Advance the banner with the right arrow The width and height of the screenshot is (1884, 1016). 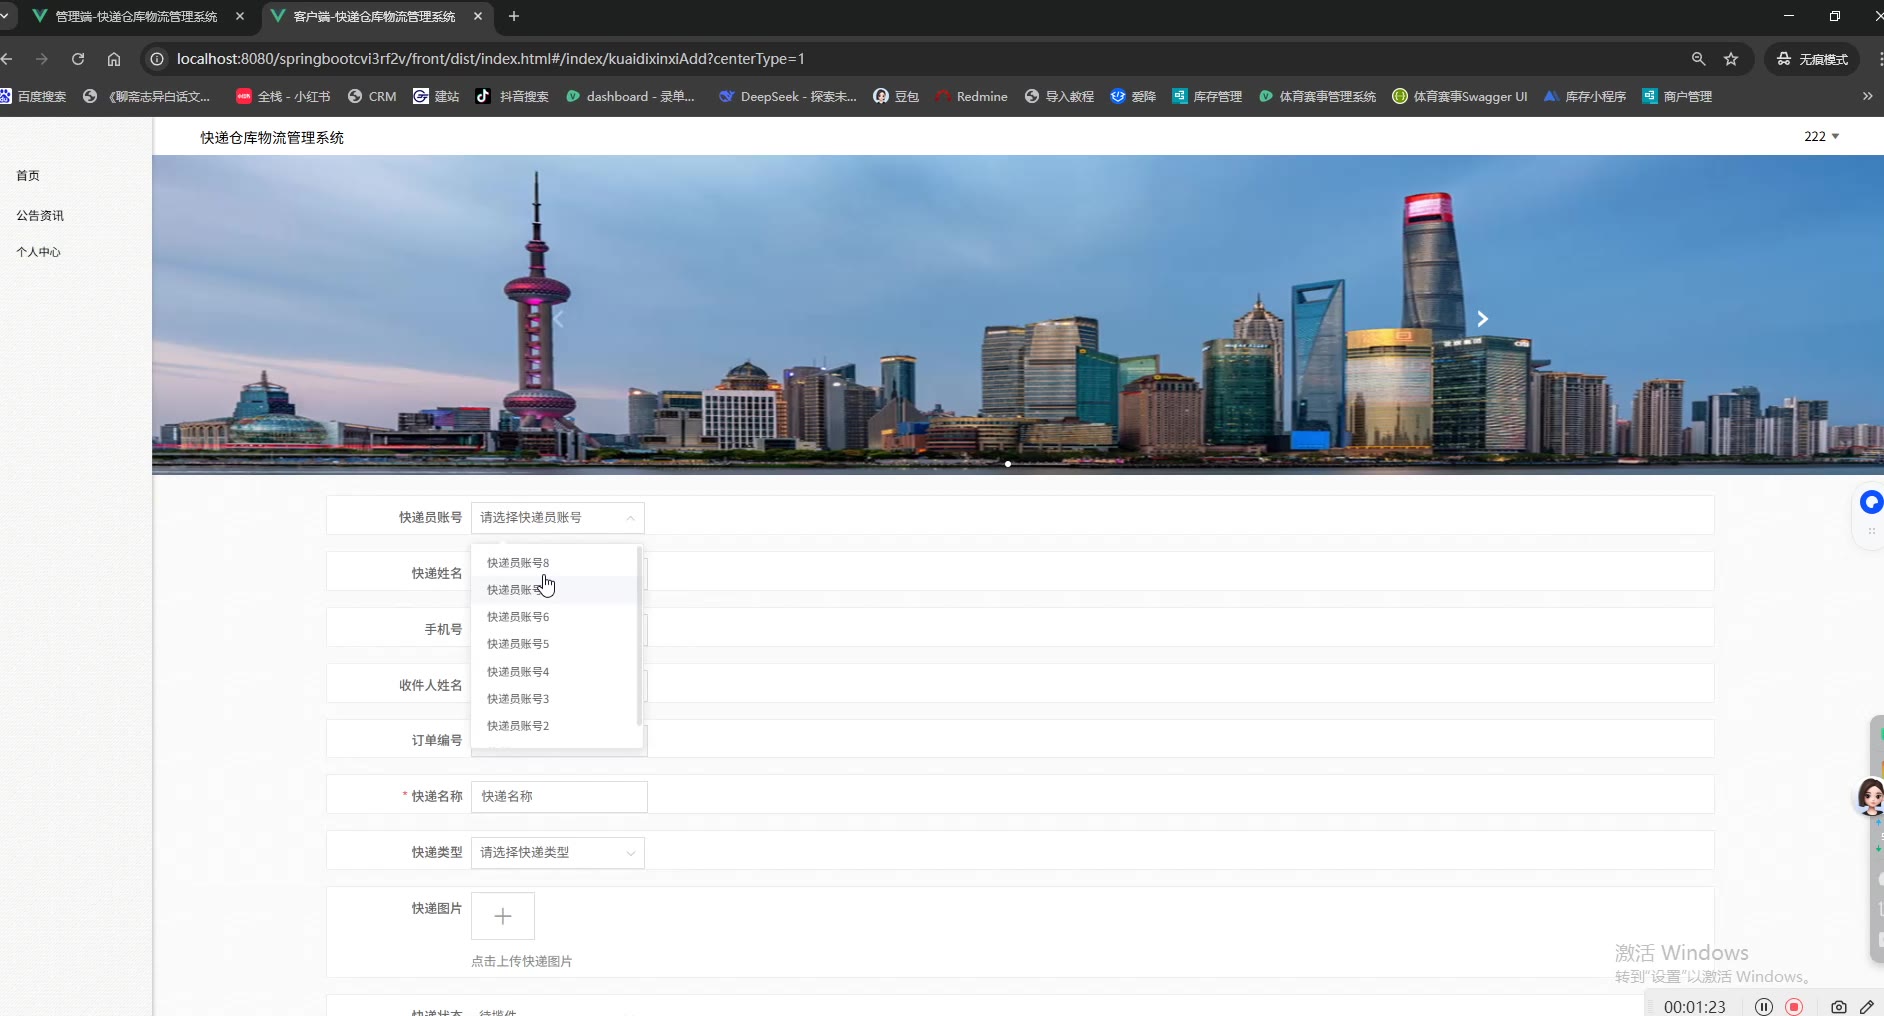[1482, 319]
